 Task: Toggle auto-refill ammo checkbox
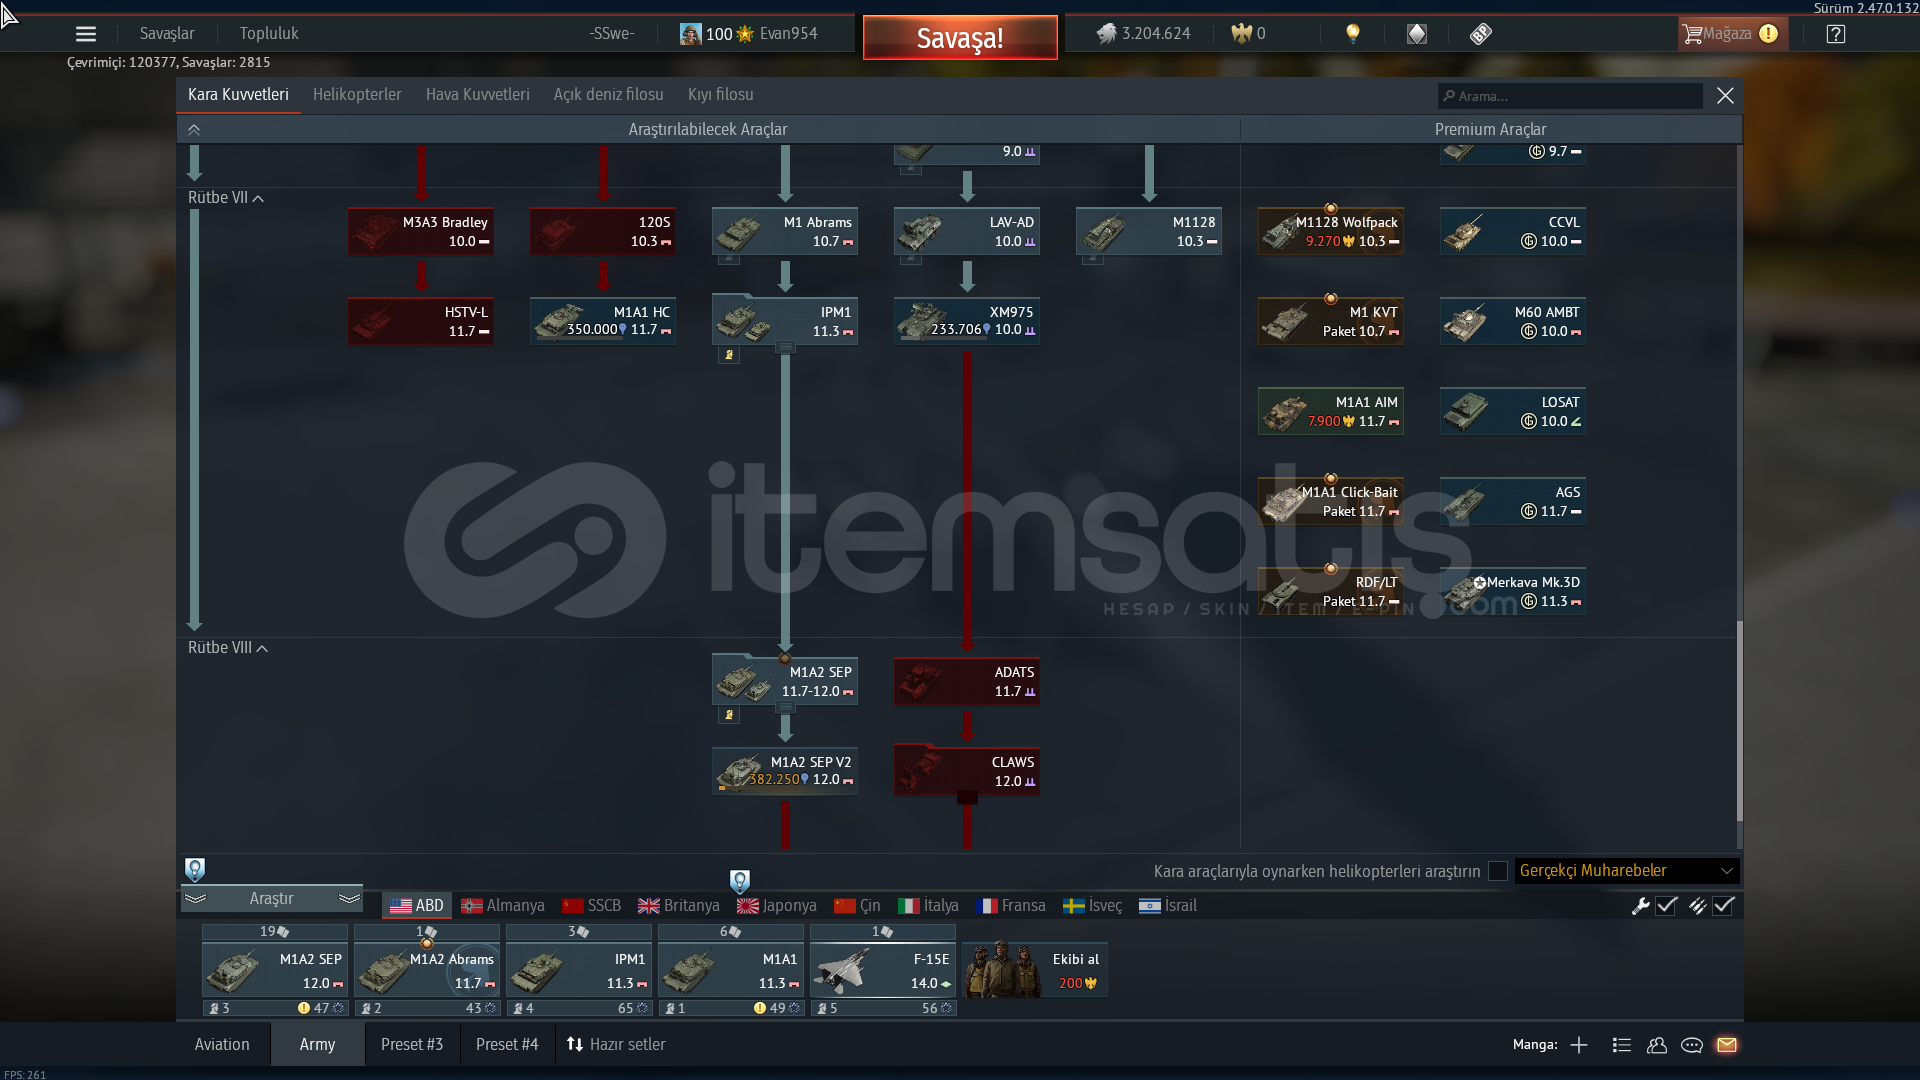pos(1723,906)
